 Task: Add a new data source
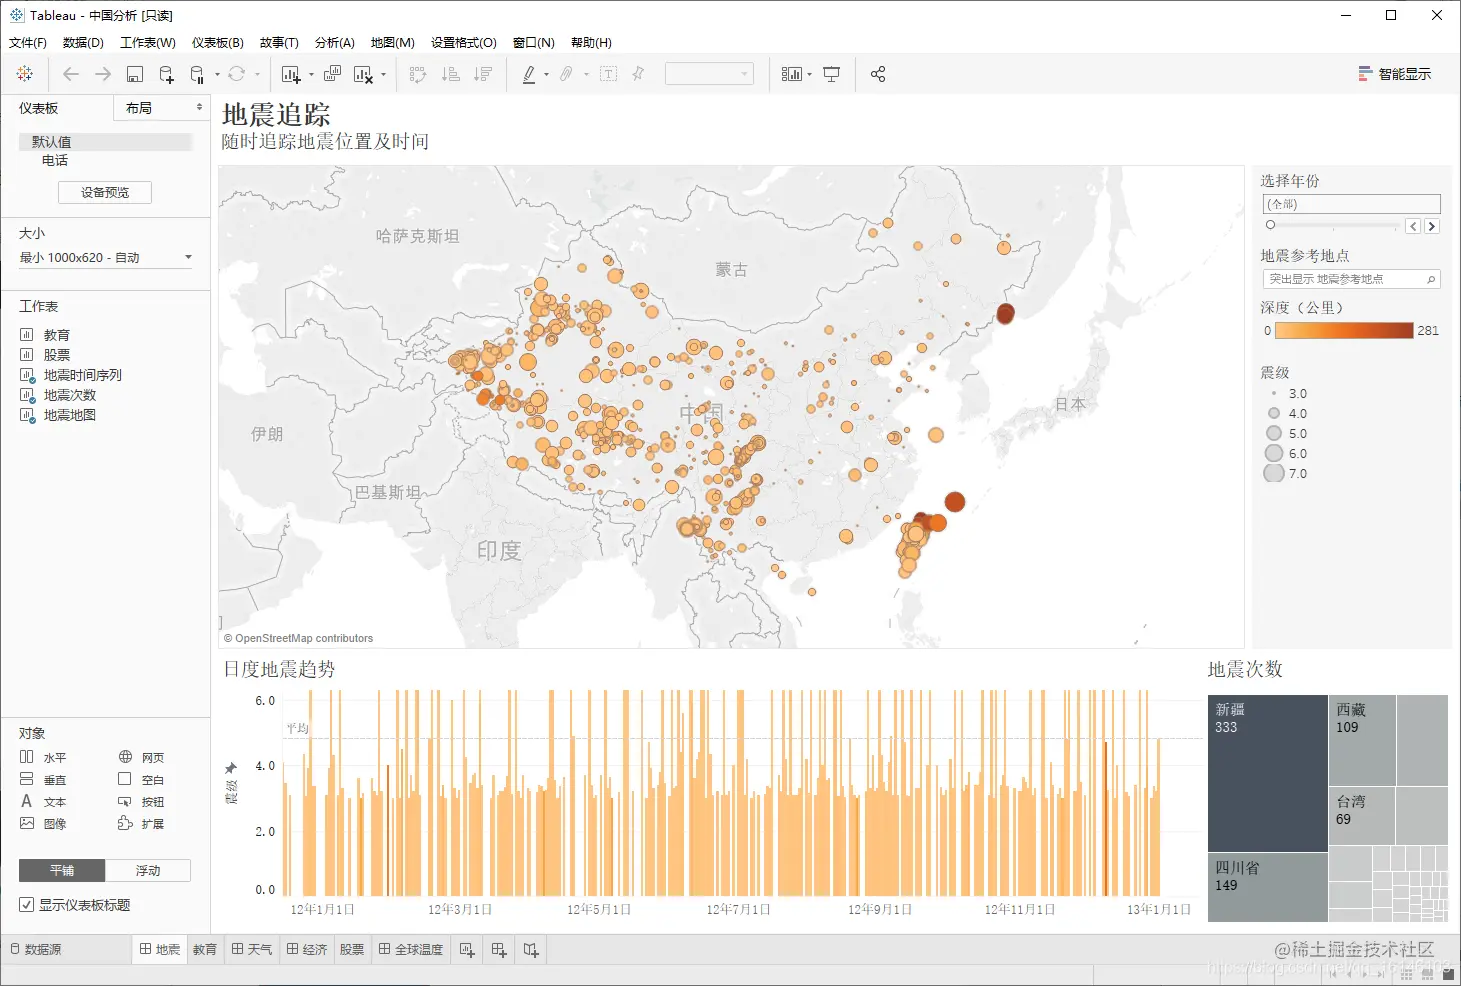coord(166,74)
